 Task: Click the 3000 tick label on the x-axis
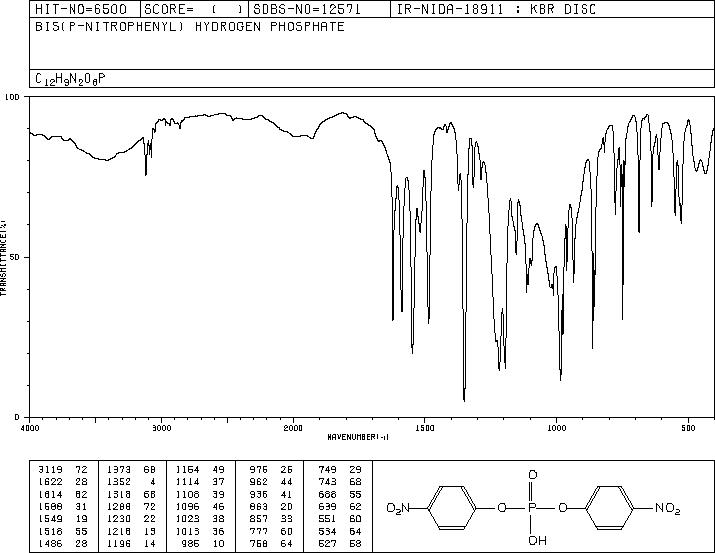point(161,428)
